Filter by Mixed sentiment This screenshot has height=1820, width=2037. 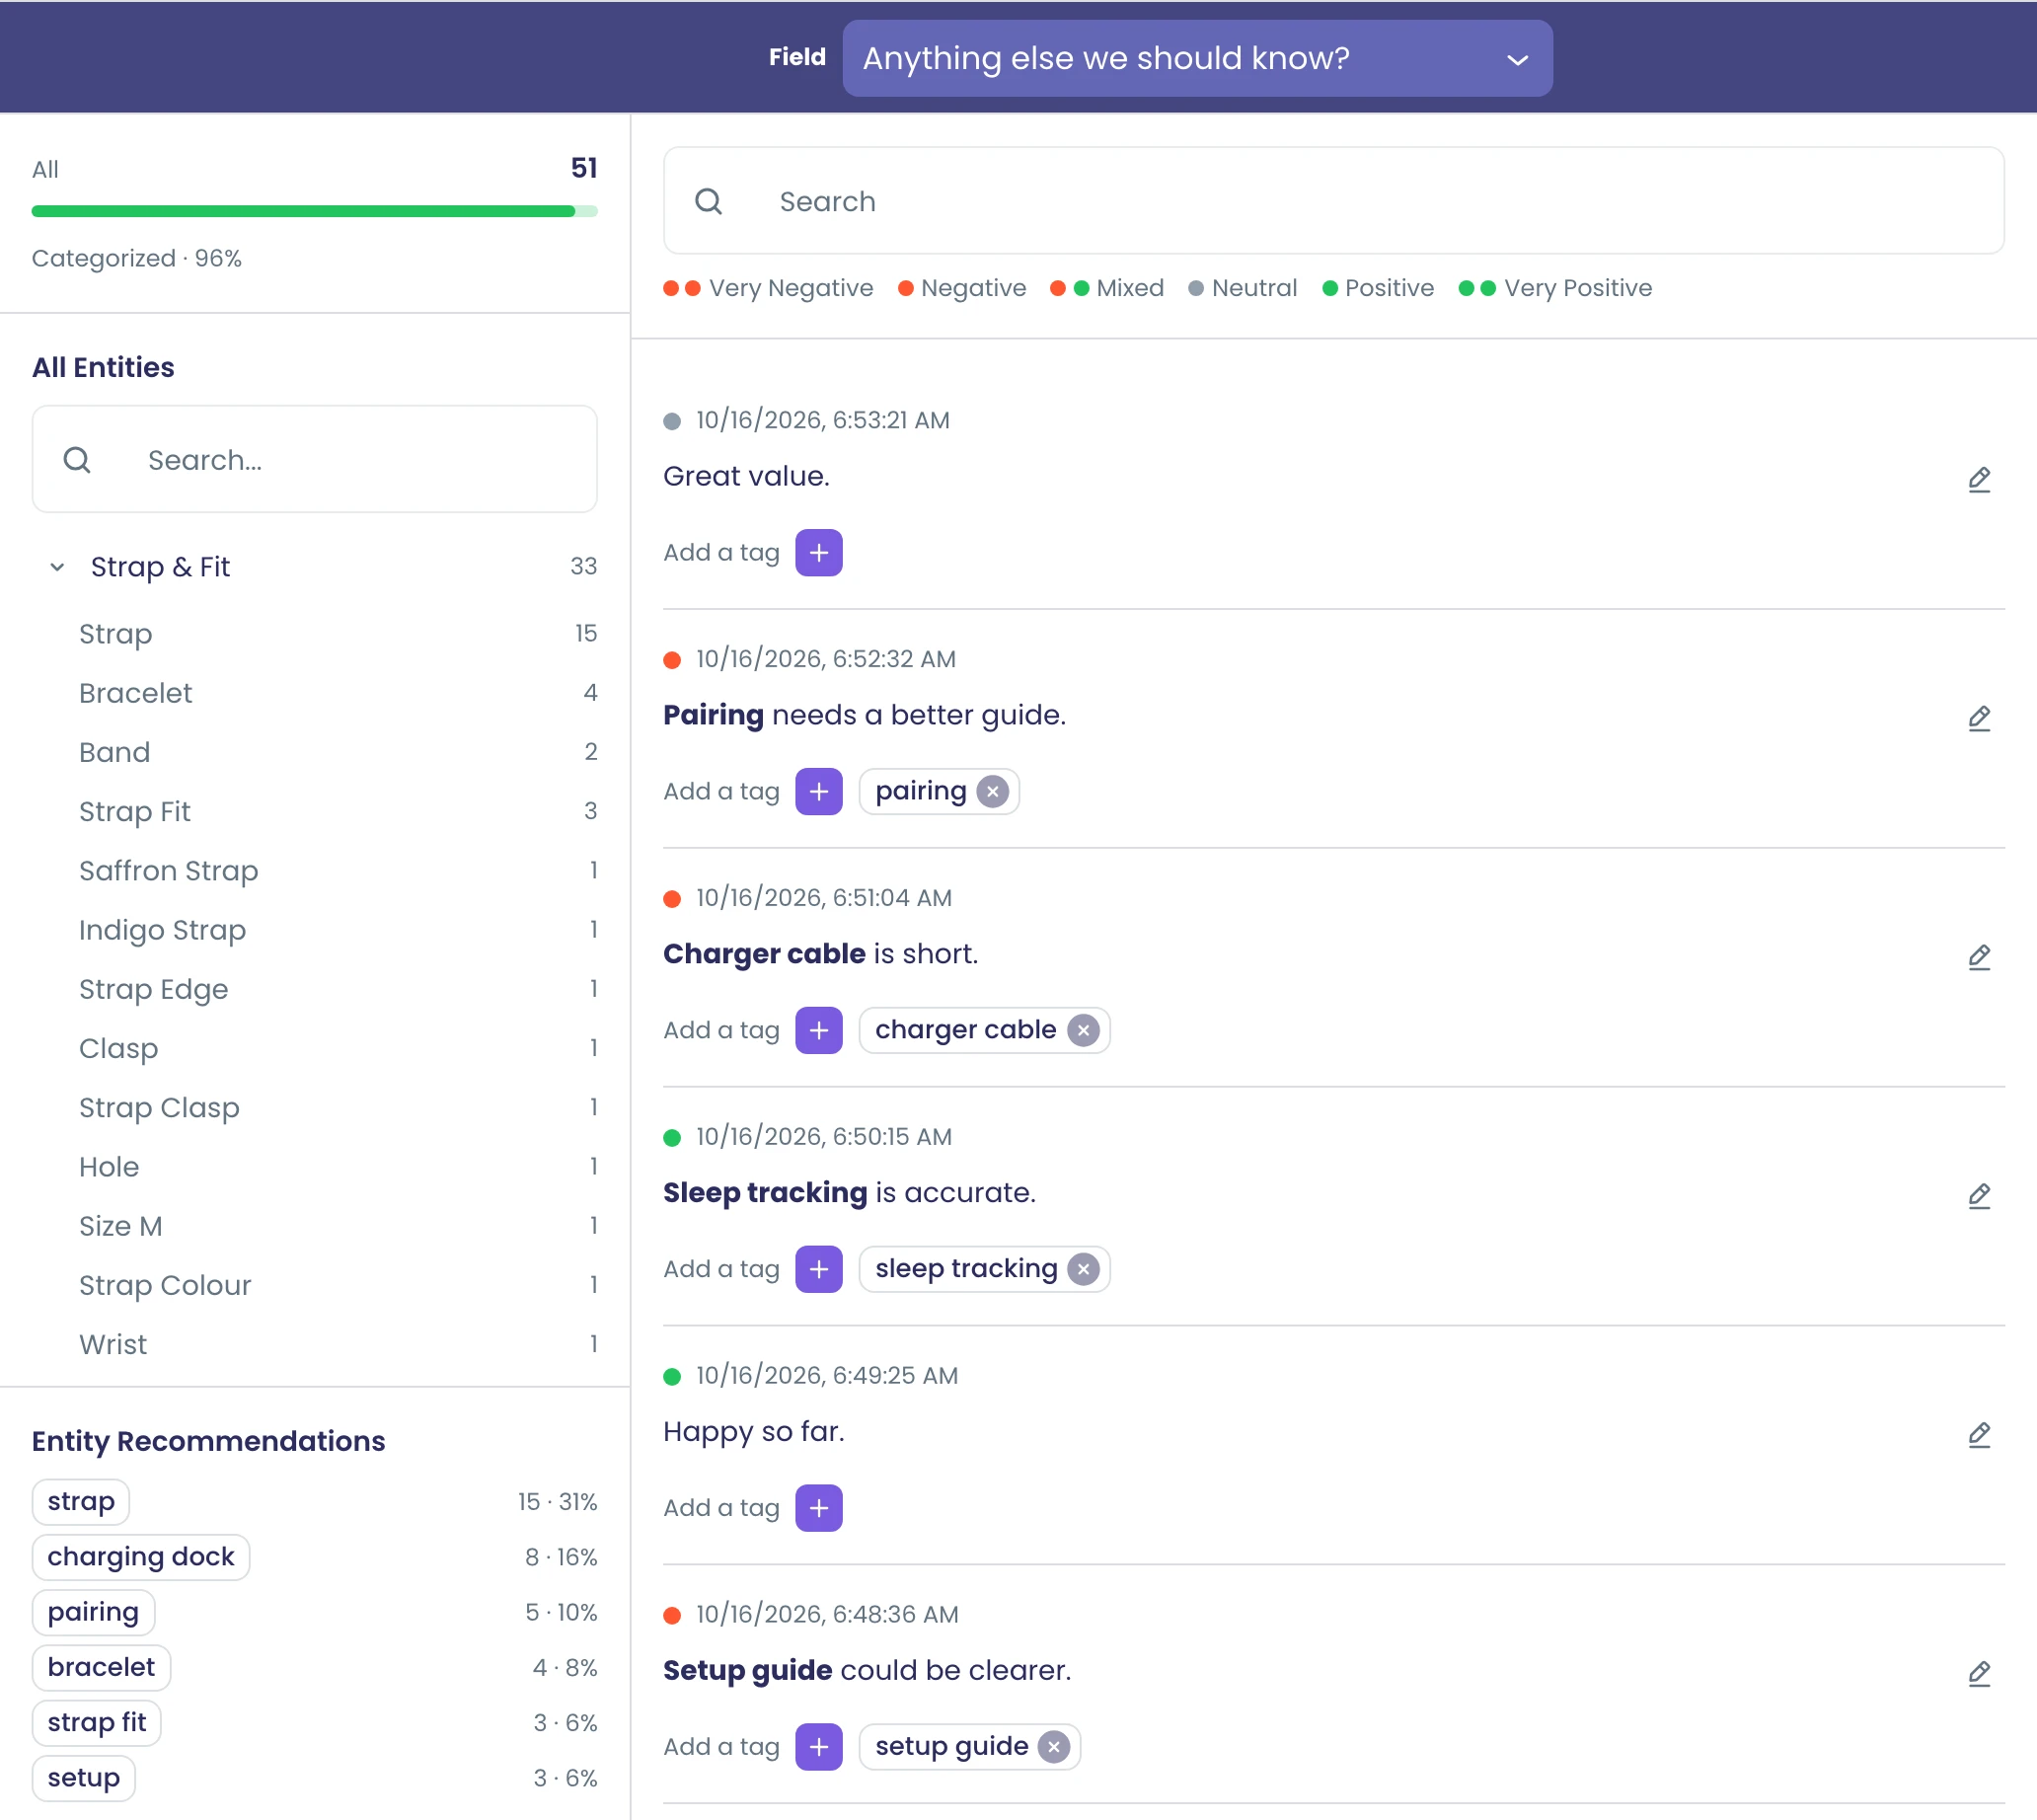[x=1107, y=288]
